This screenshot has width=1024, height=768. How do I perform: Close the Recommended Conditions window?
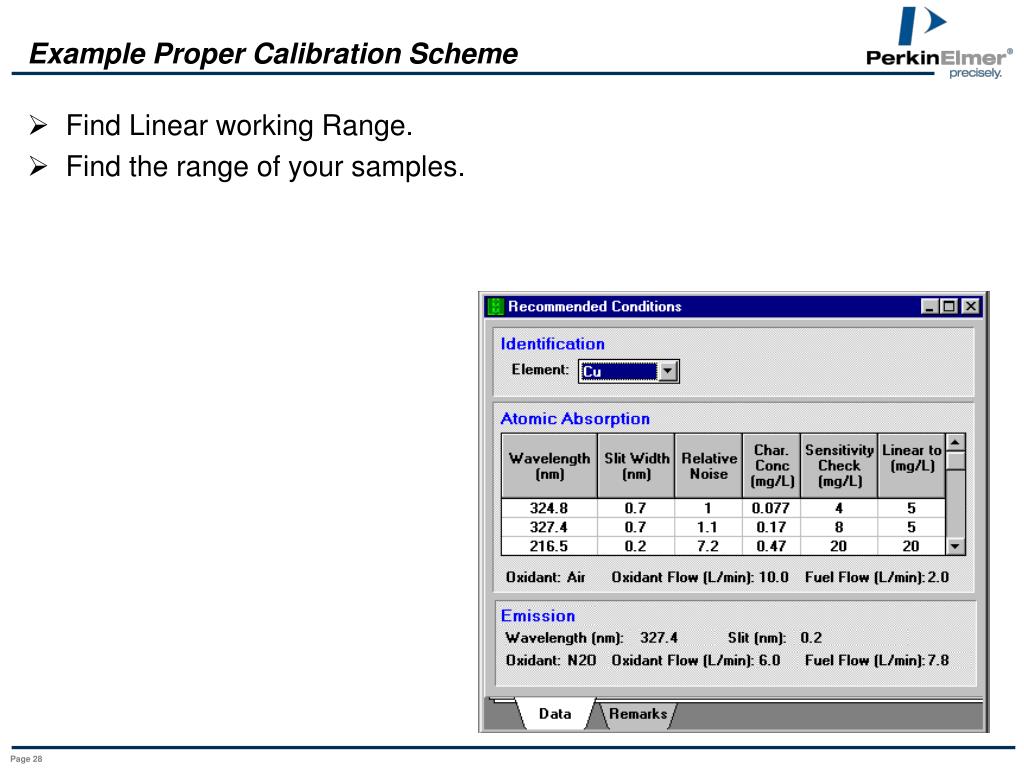[x=970, y=306]
